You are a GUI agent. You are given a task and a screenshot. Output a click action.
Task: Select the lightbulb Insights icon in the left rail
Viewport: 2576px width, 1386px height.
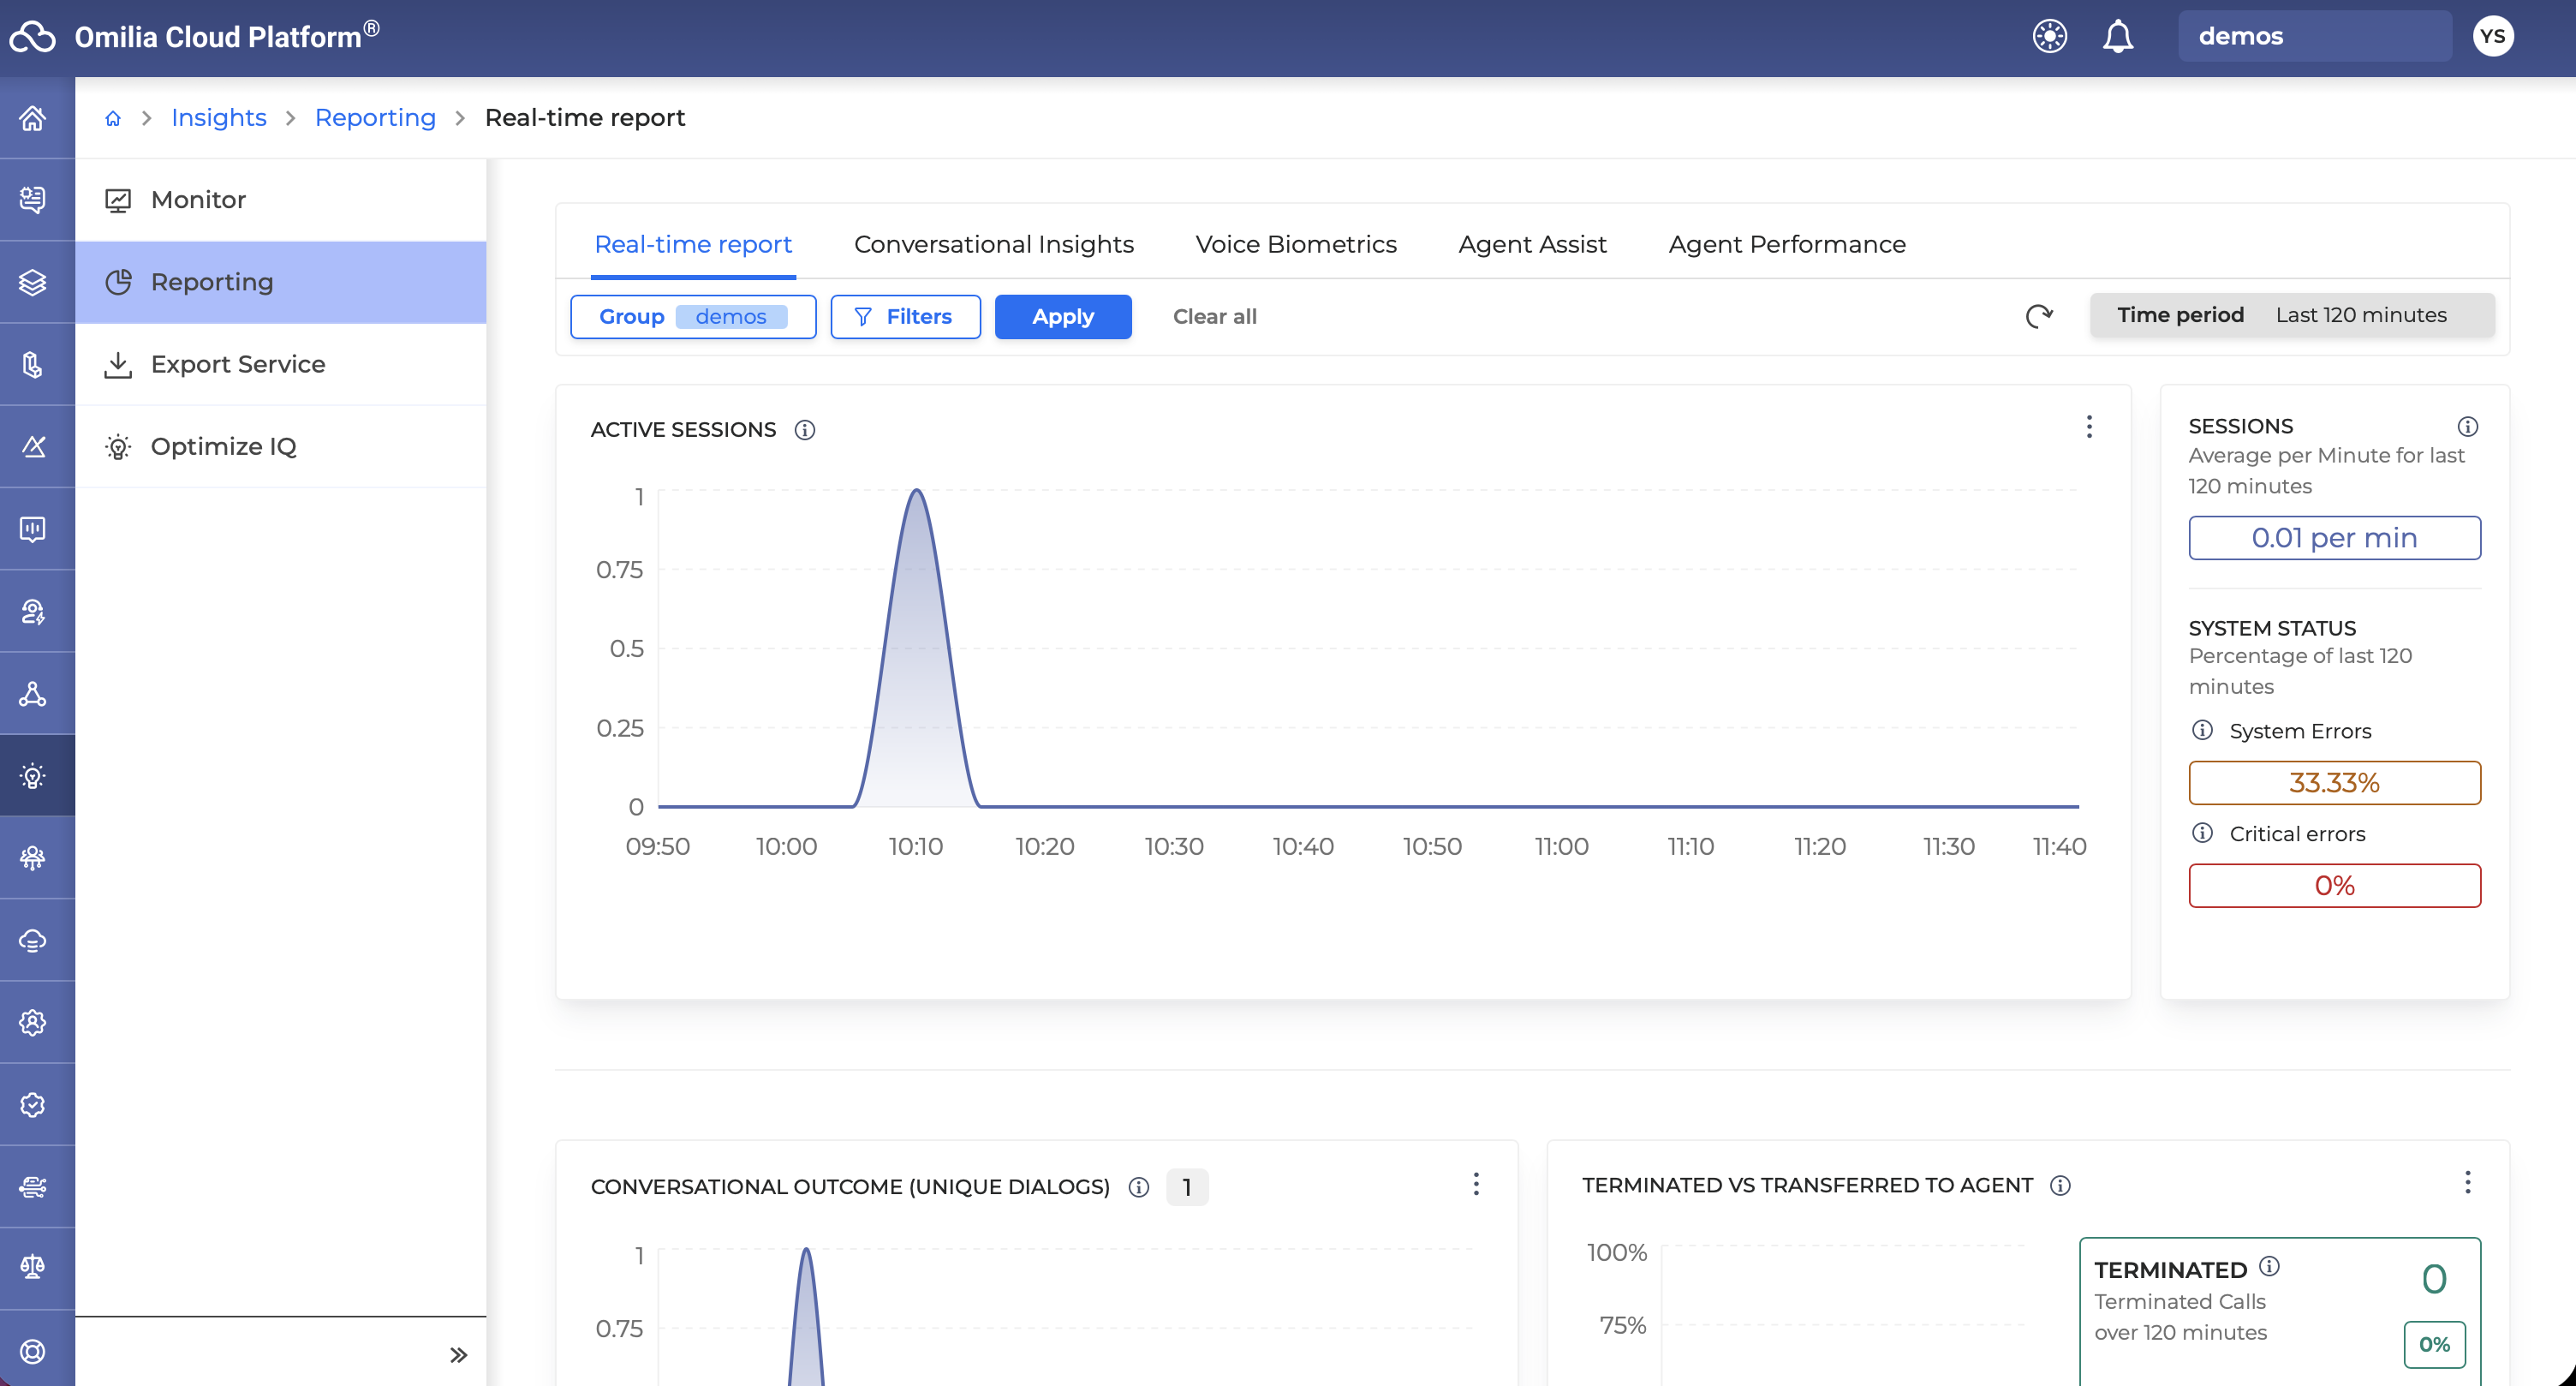(33, 776)
